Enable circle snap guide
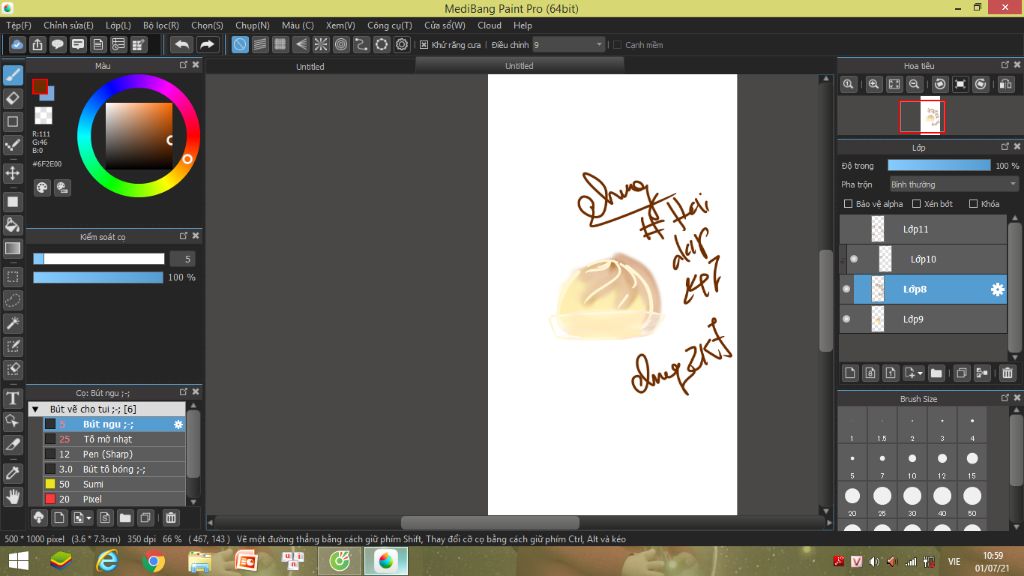The width and height of the screenshot is (1024, 576). click(341, 44)
